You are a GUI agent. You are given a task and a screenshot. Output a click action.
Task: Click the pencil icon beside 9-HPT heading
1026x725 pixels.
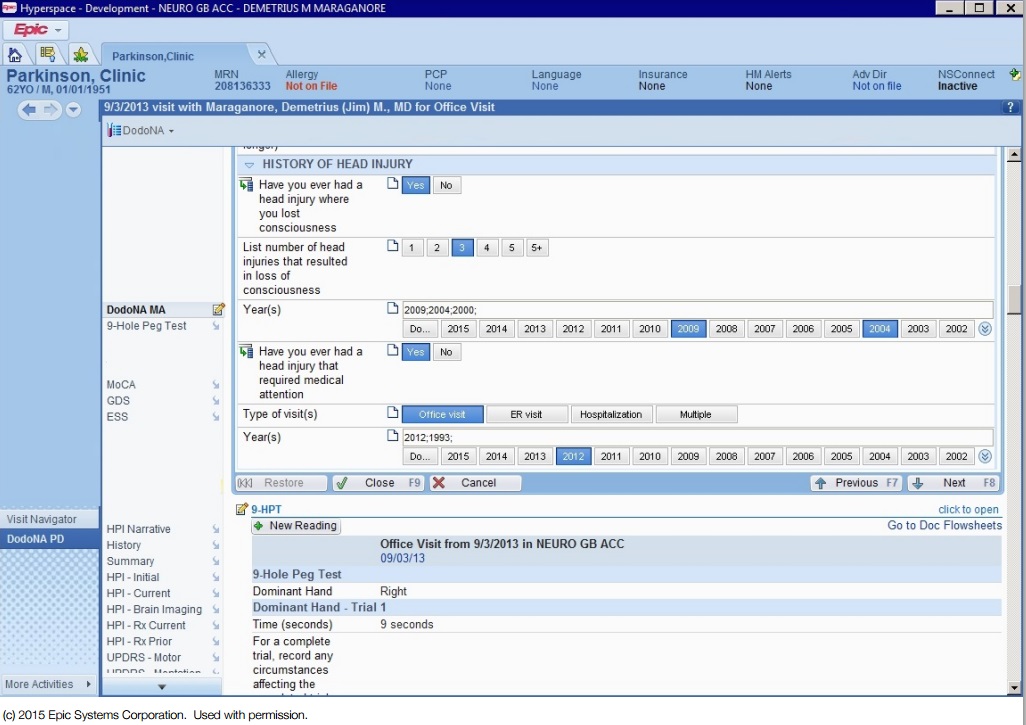pyautogui.click(x=241, y=509)
